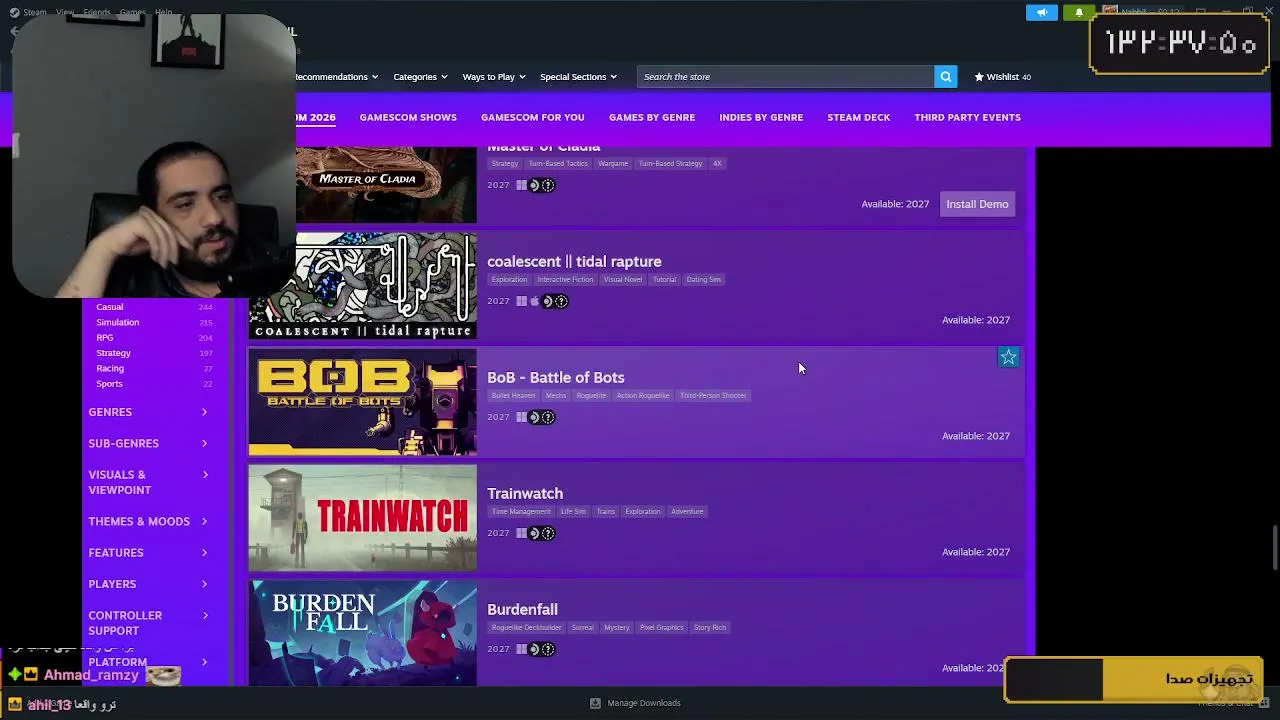The height and width of the screenshot is (720, 1280).
Task: Click the Roguelike Deckbuilder tag on Burdenfall
Action: (x=526, y=627)
